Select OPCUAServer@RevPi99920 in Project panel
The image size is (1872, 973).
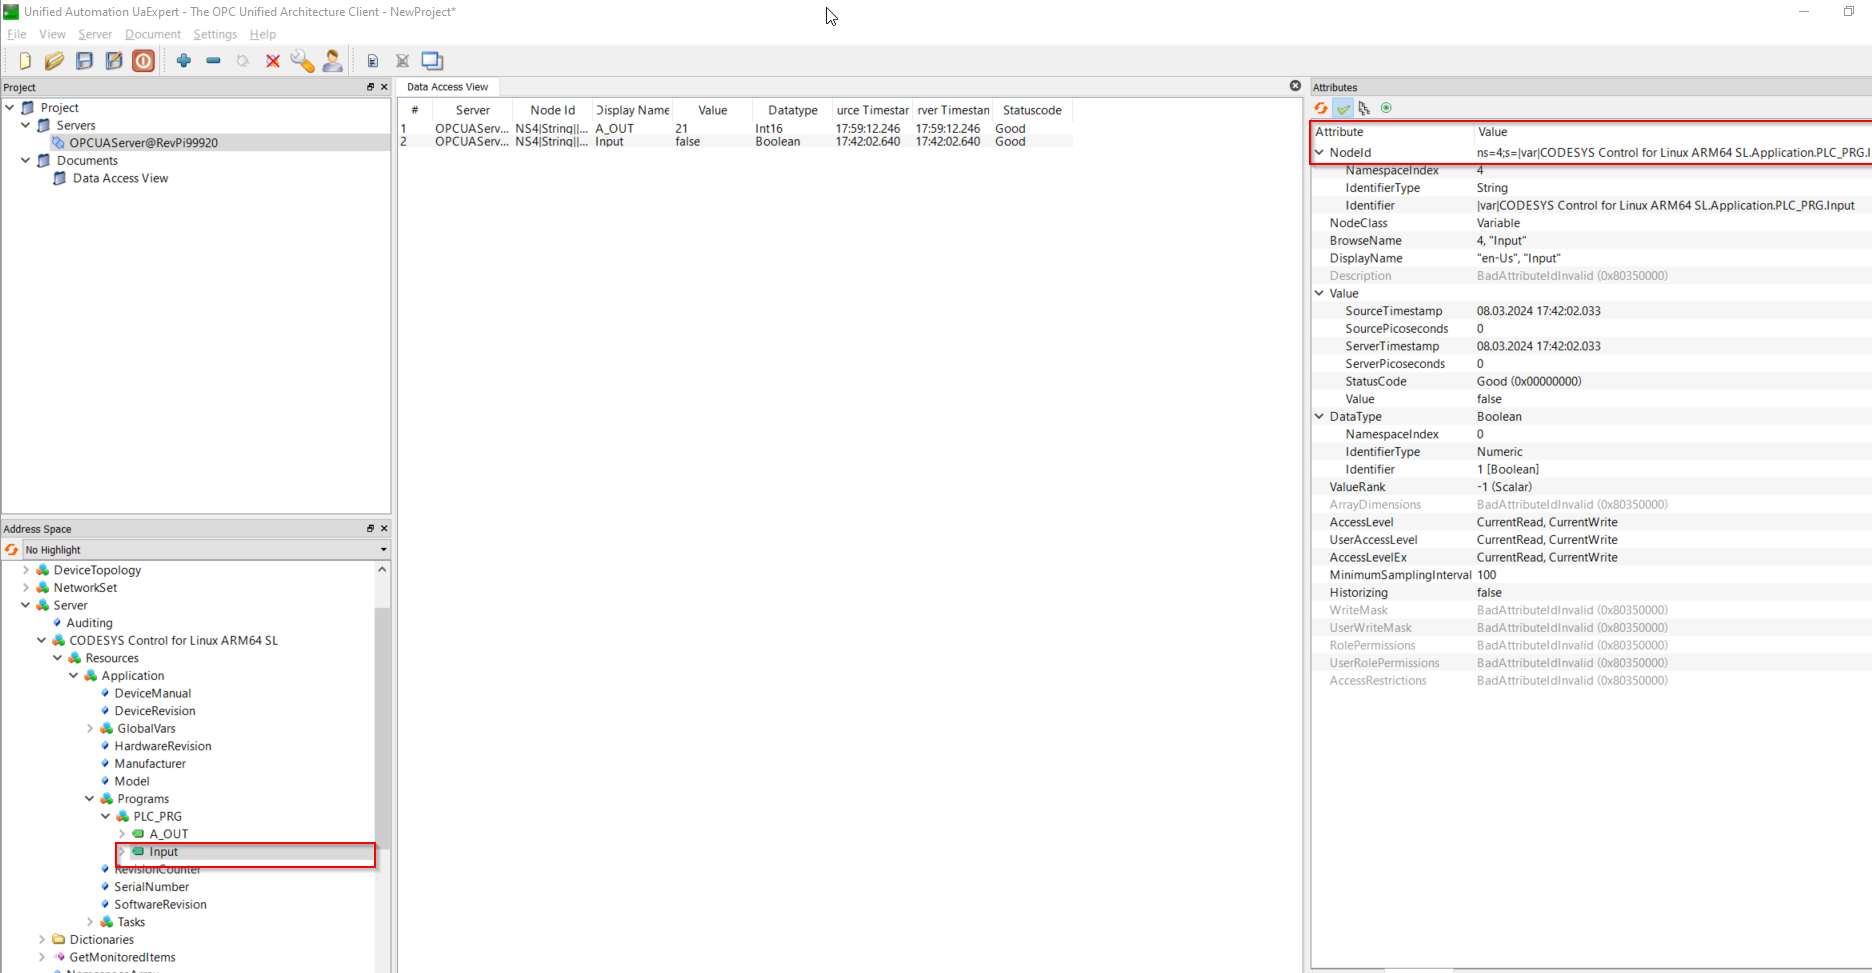click(x=143, y=142)
